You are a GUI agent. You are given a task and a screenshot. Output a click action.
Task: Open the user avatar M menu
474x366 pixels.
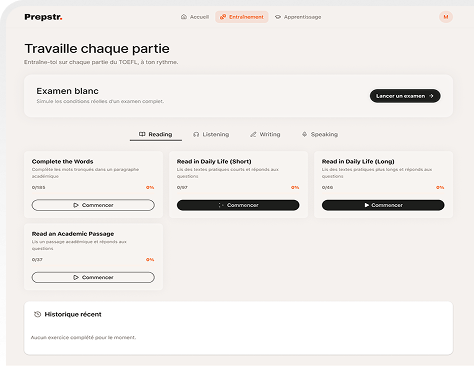(x=446, y=17)
